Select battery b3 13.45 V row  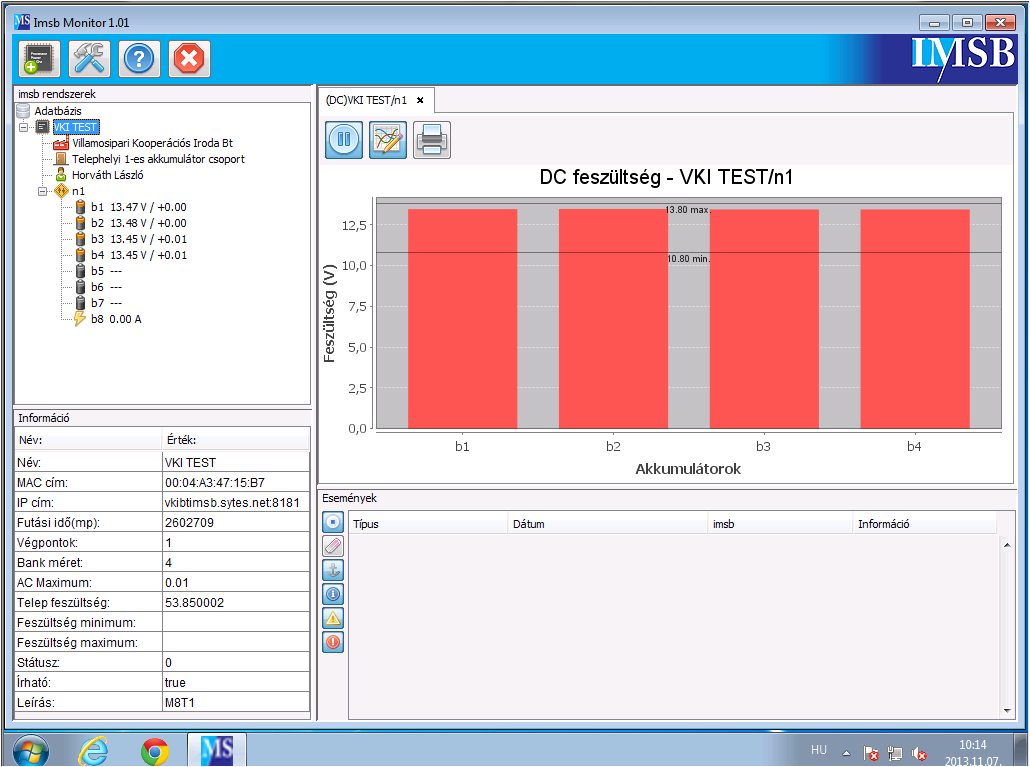pyautogui.click(x=139, y=239)
